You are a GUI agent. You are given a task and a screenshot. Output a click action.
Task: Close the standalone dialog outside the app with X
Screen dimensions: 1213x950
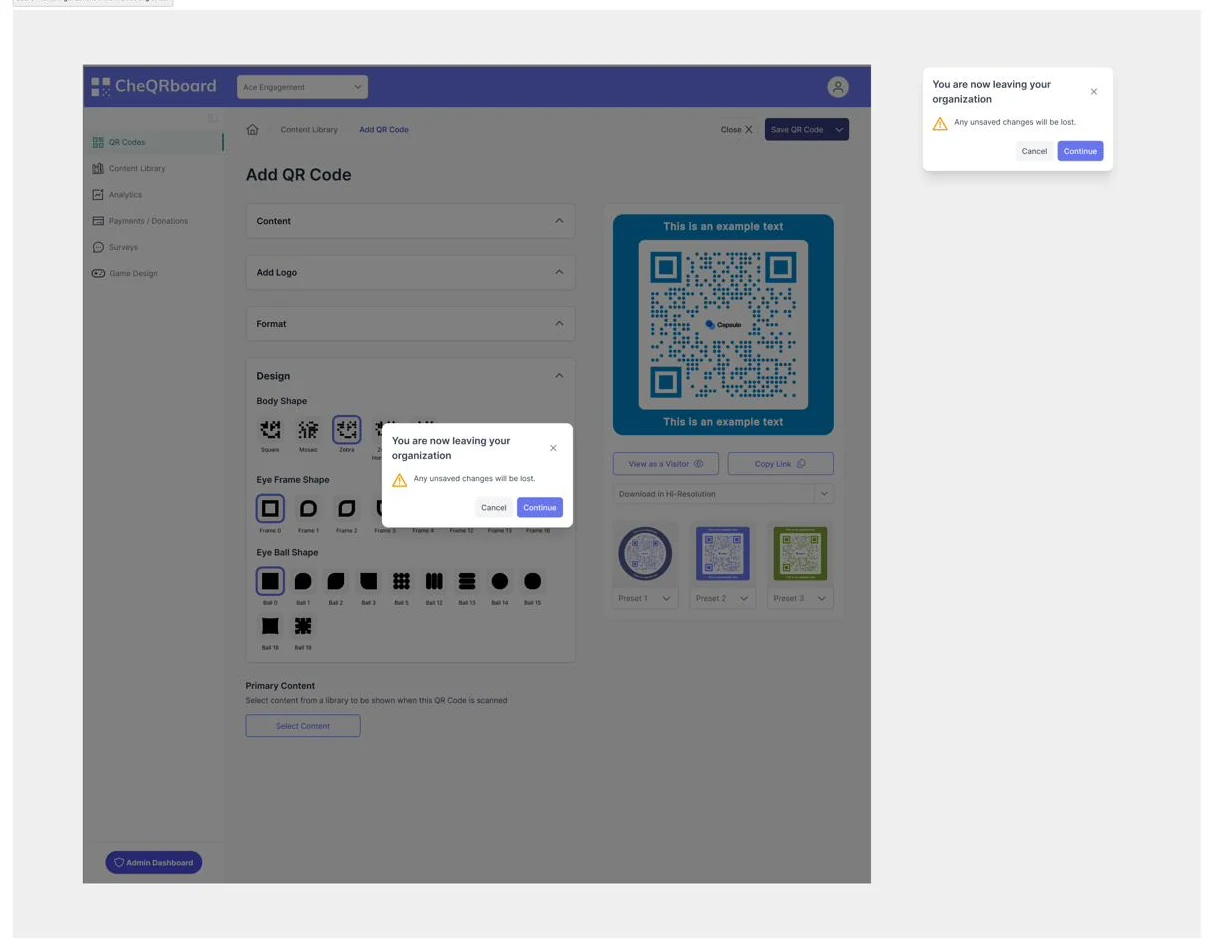(1094, 92)
